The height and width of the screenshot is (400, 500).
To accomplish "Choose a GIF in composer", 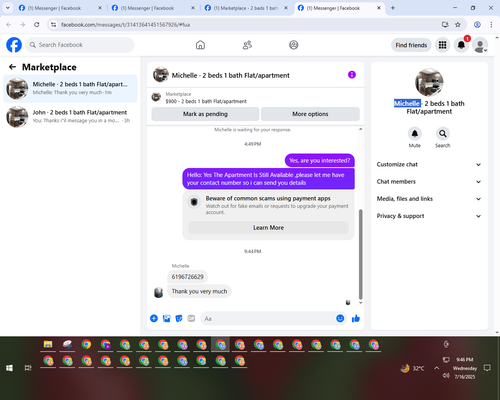I will 191,318.
